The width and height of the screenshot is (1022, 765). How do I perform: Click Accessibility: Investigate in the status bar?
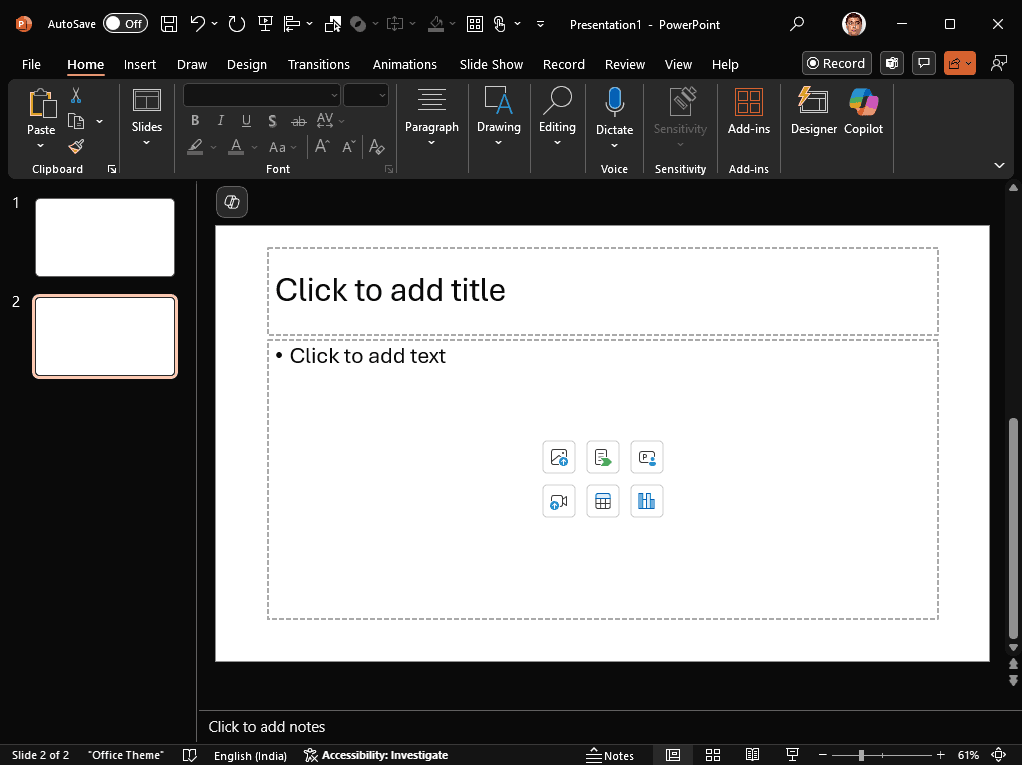376,755
